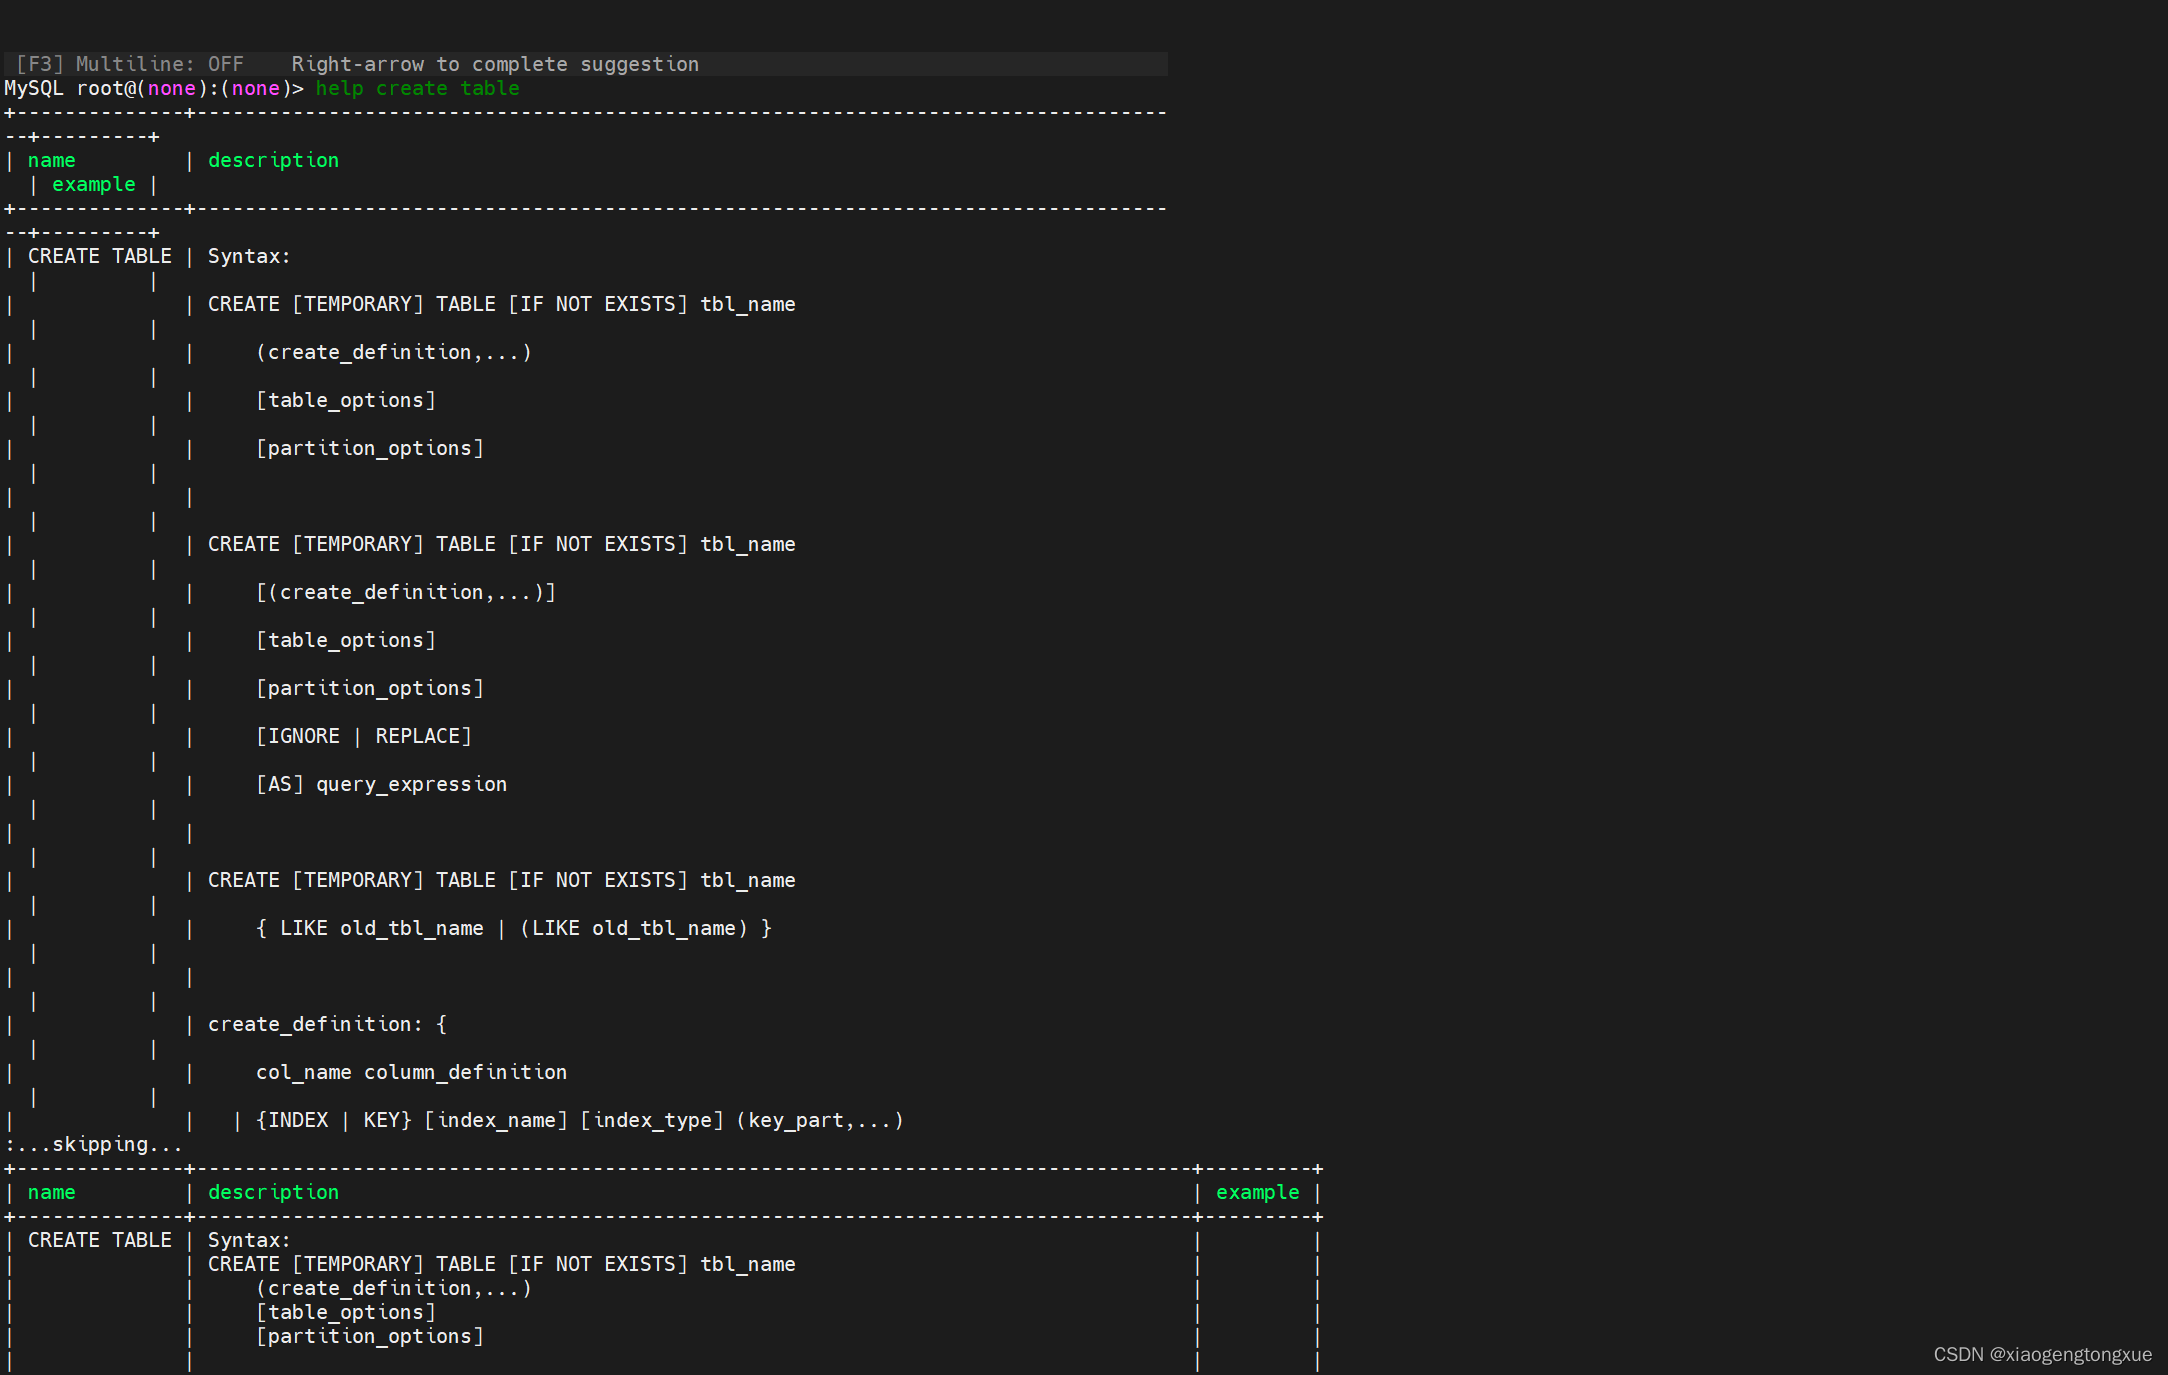
Task: Click '[(create_definition,...)]' bracketed line
Action: point(406,592)
